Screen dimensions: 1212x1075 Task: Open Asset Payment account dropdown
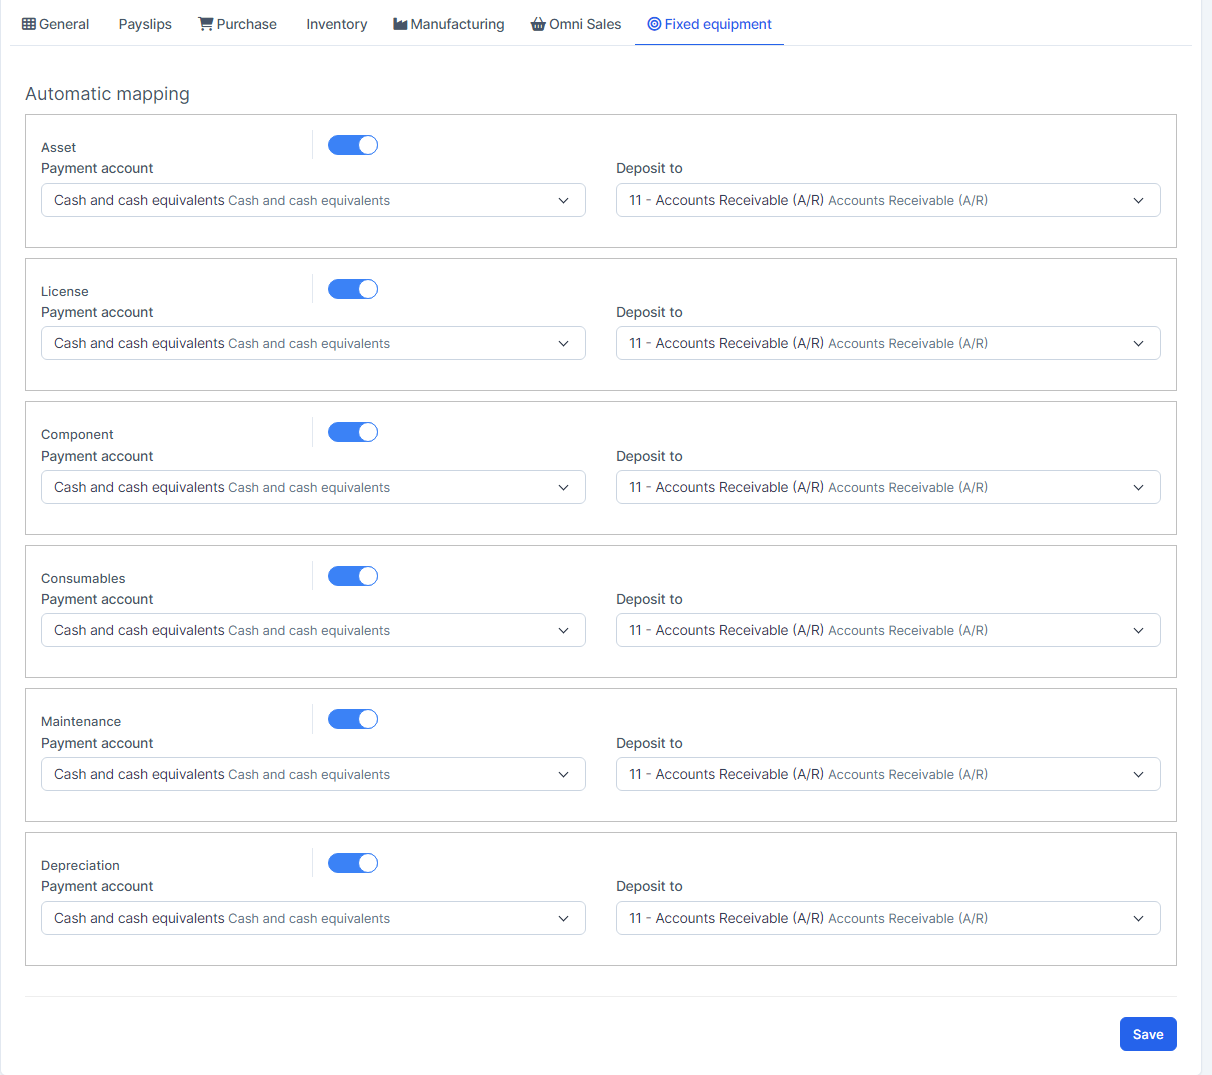[x=313, y=200]
